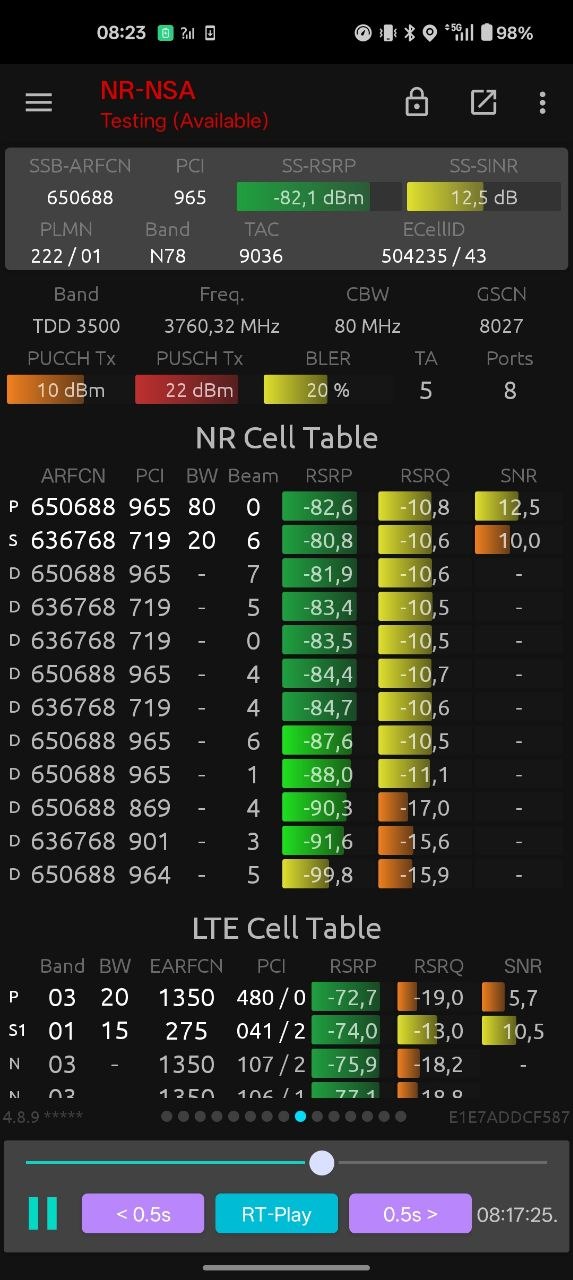Tap SSB-ARFCN value 650688 in header
573x1280 pixels.
[80, 198]
